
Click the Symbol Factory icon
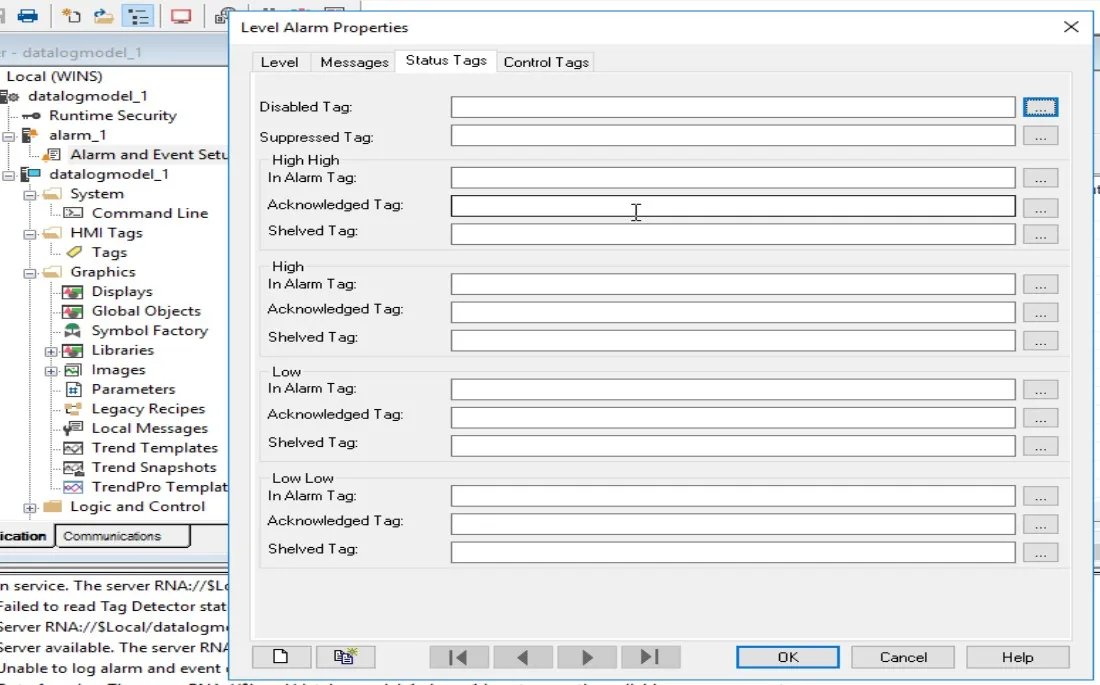[72, 331]
